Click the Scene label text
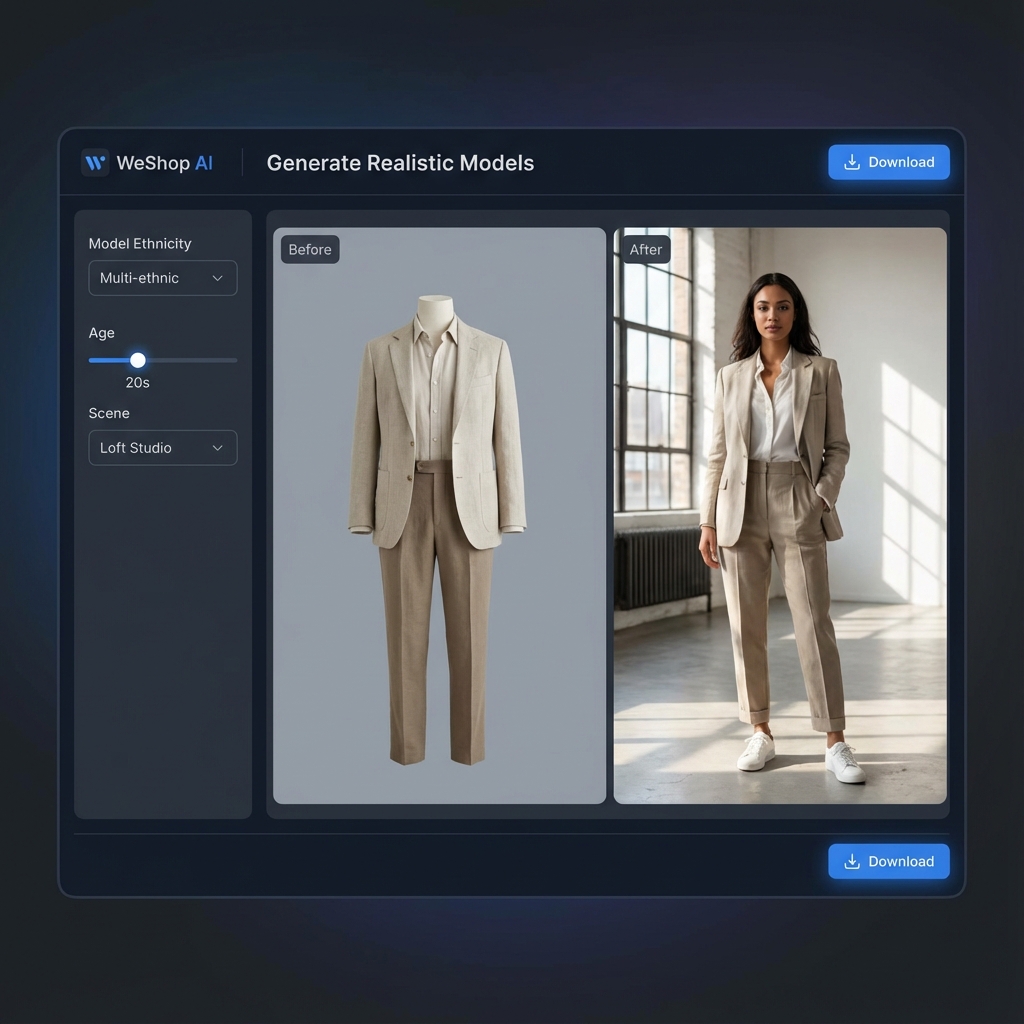Screen dimensions: 1024x1024 [109, 413]
